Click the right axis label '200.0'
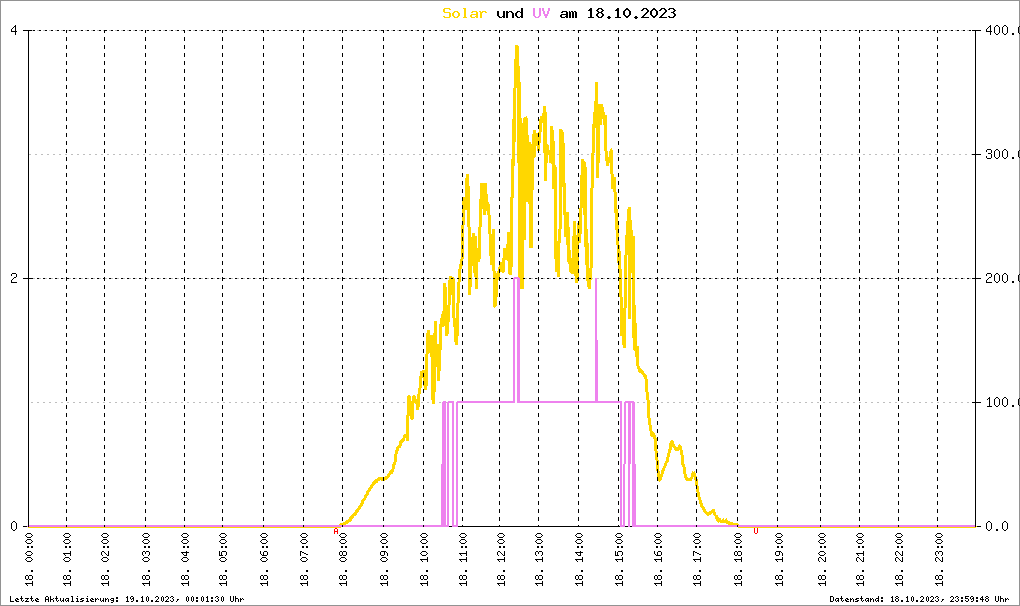 pyautogui.click(x=1002, y=278)
